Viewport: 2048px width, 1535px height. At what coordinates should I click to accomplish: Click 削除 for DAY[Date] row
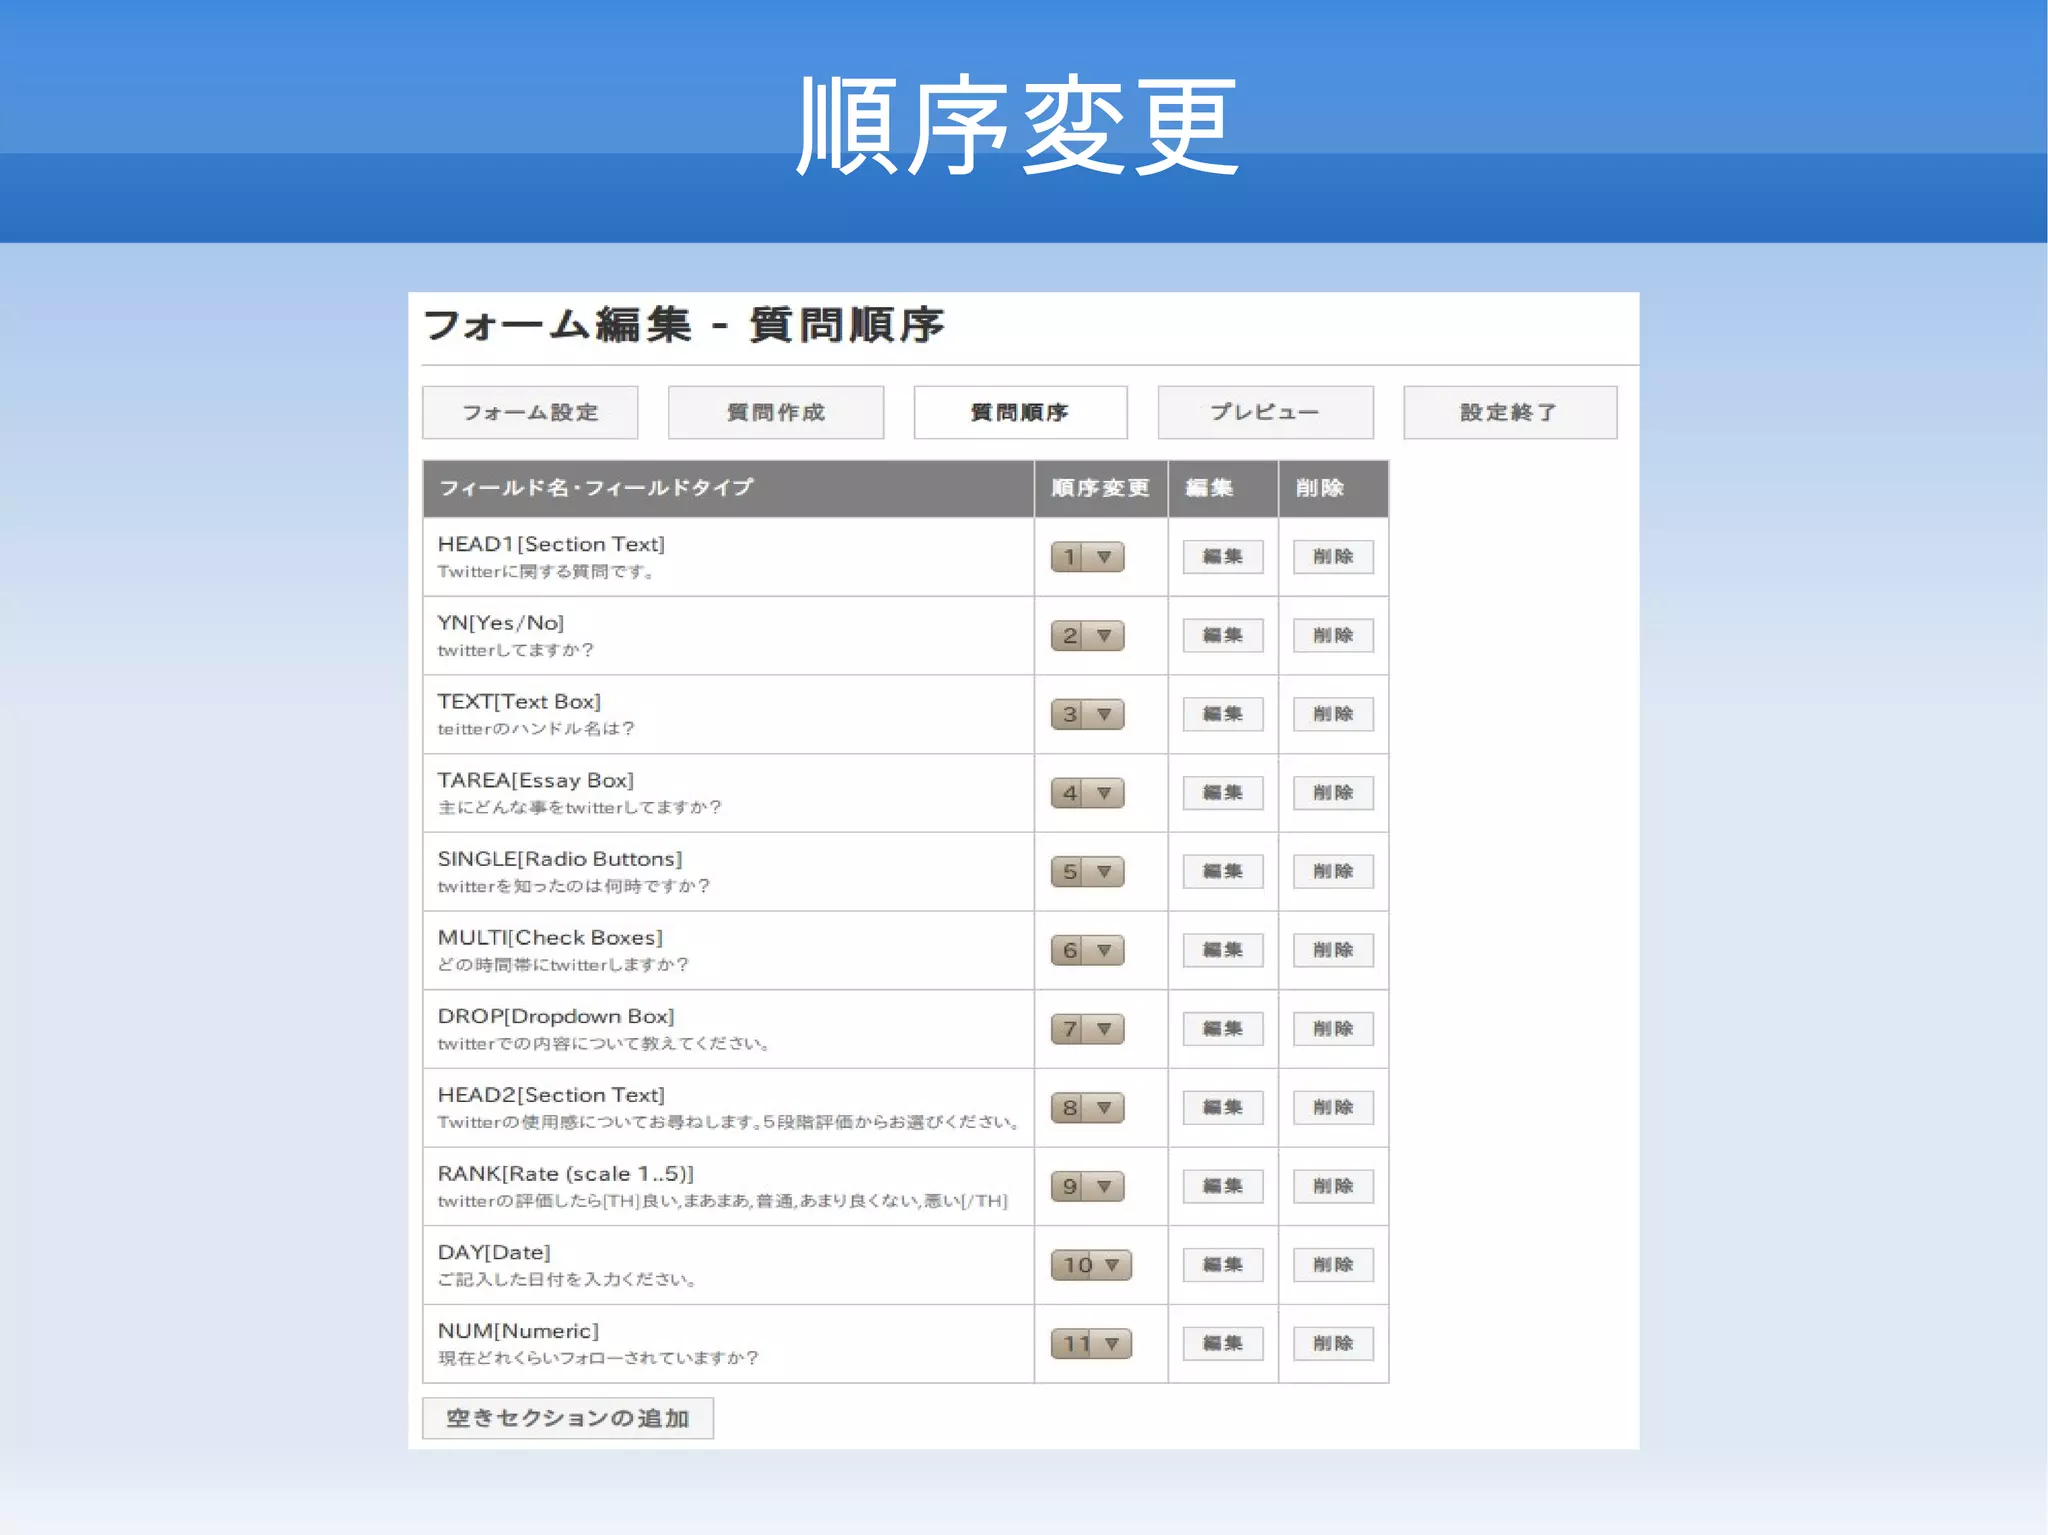(1333, 1265)
